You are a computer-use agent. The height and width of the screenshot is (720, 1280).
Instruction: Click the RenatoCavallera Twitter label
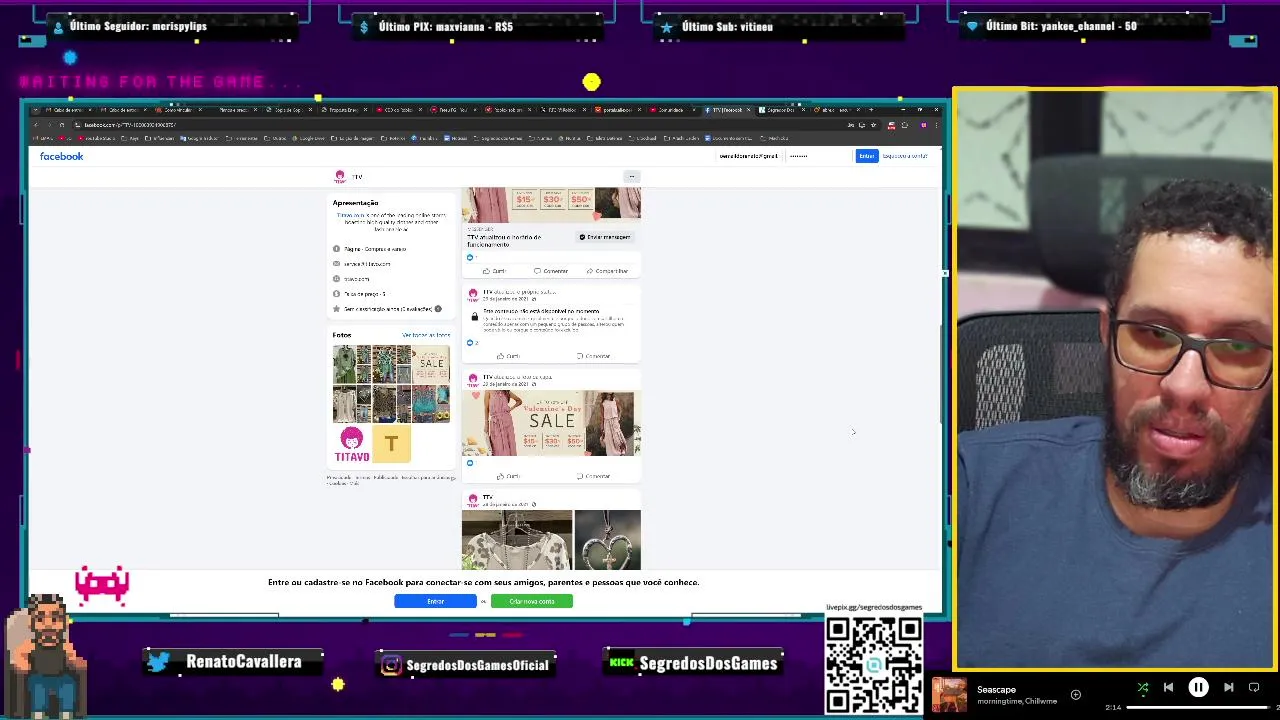tap(234, 662)
